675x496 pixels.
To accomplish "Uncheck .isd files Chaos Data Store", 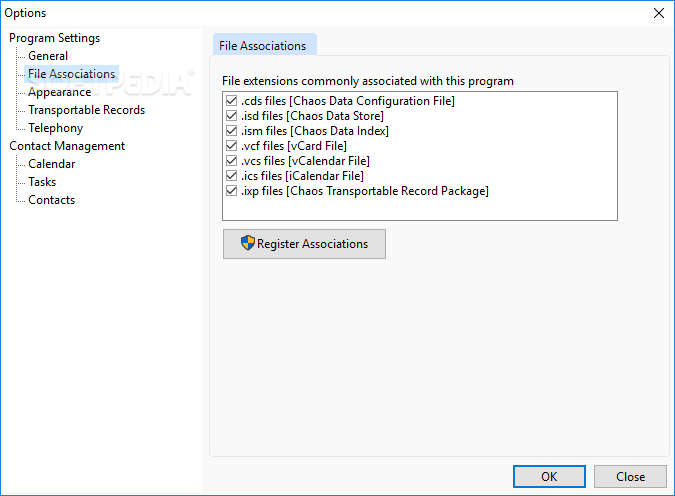I will coord(232,116).
